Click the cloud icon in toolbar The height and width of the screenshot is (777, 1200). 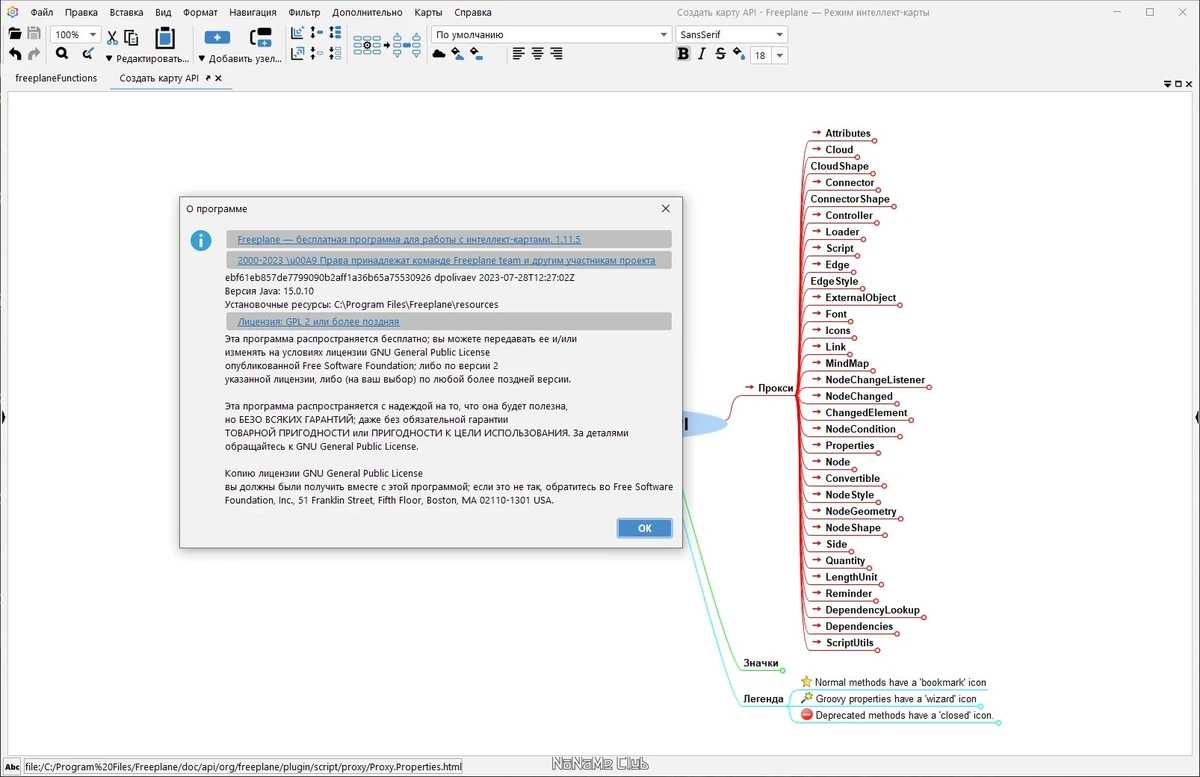pyautogui.click(x=438, y=54)
